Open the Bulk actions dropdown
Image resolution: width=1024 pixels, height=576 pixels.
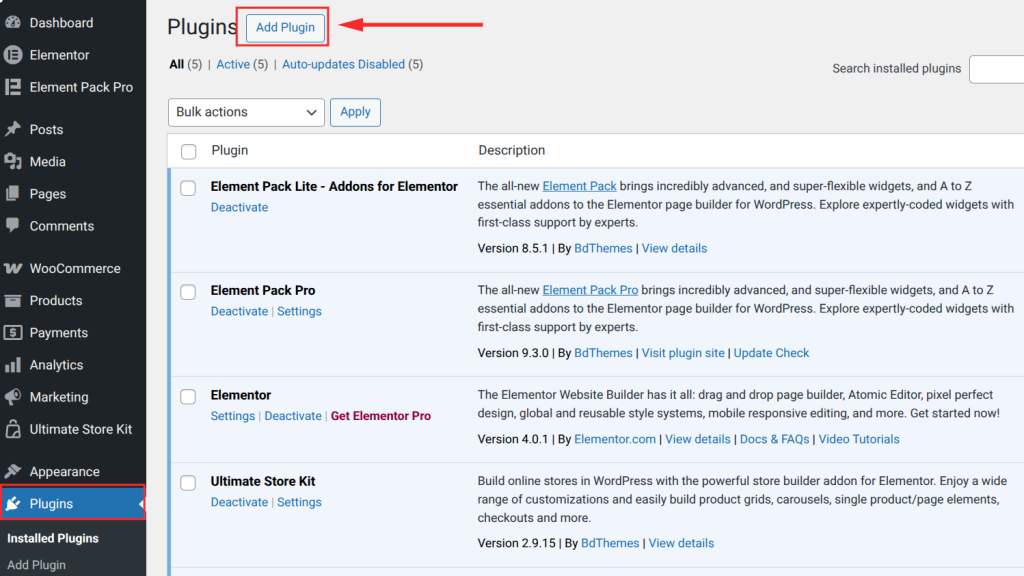point(245,112)
